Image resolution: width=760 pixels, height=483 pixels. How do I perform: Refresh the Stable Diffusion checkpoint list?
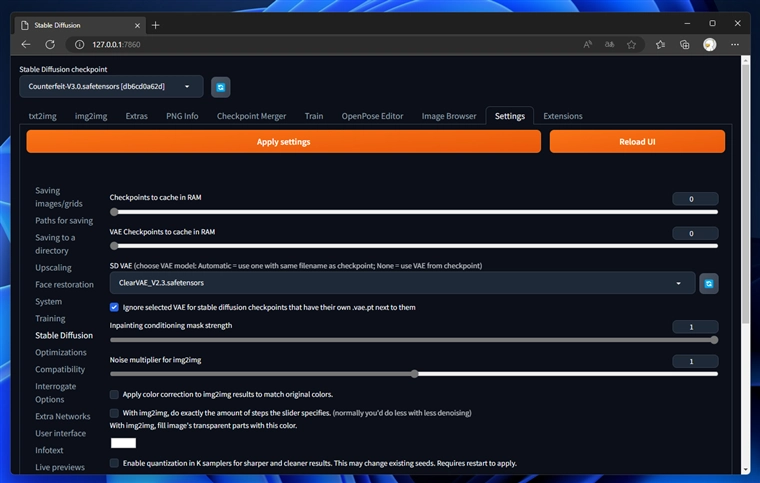pos(221,87)
